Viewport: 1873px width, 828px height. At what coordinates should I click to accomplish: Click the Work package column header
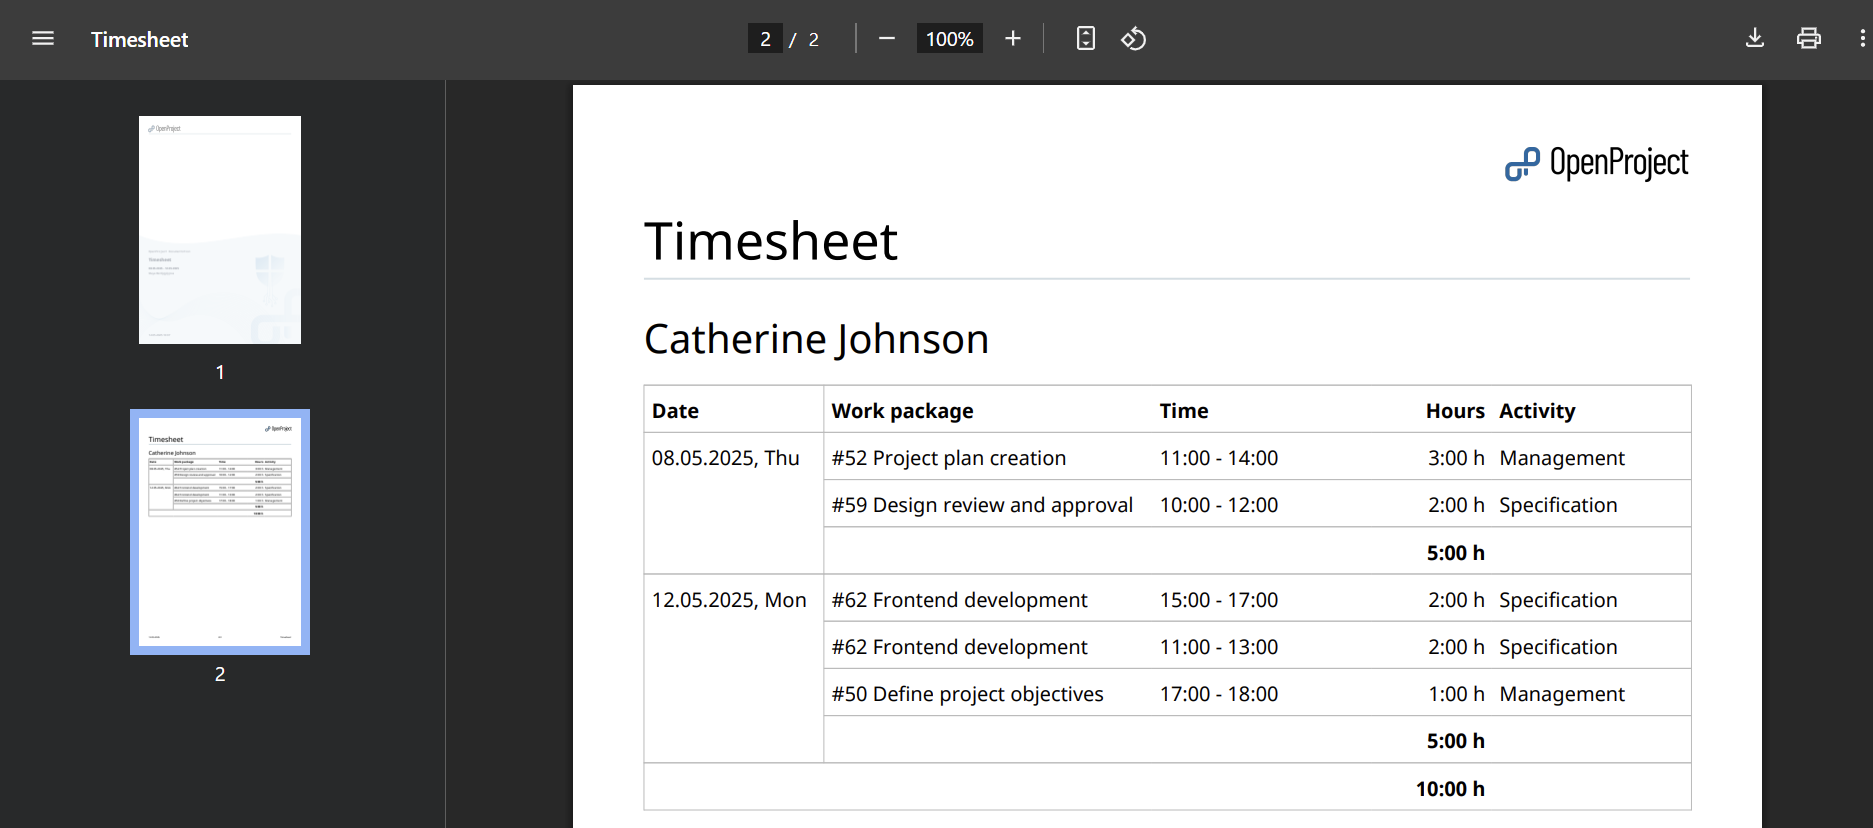(x=902, y=411)
